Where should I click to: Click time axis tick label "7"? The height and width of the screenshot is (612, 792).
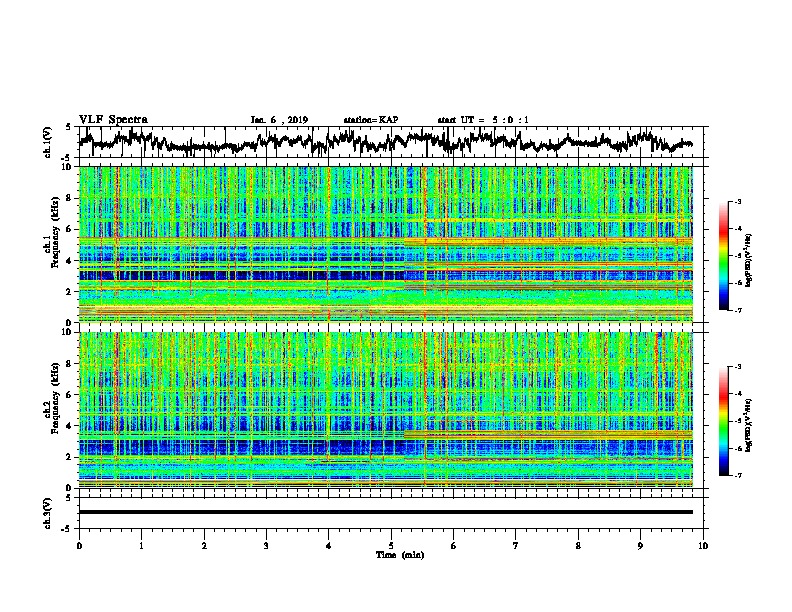516,546
